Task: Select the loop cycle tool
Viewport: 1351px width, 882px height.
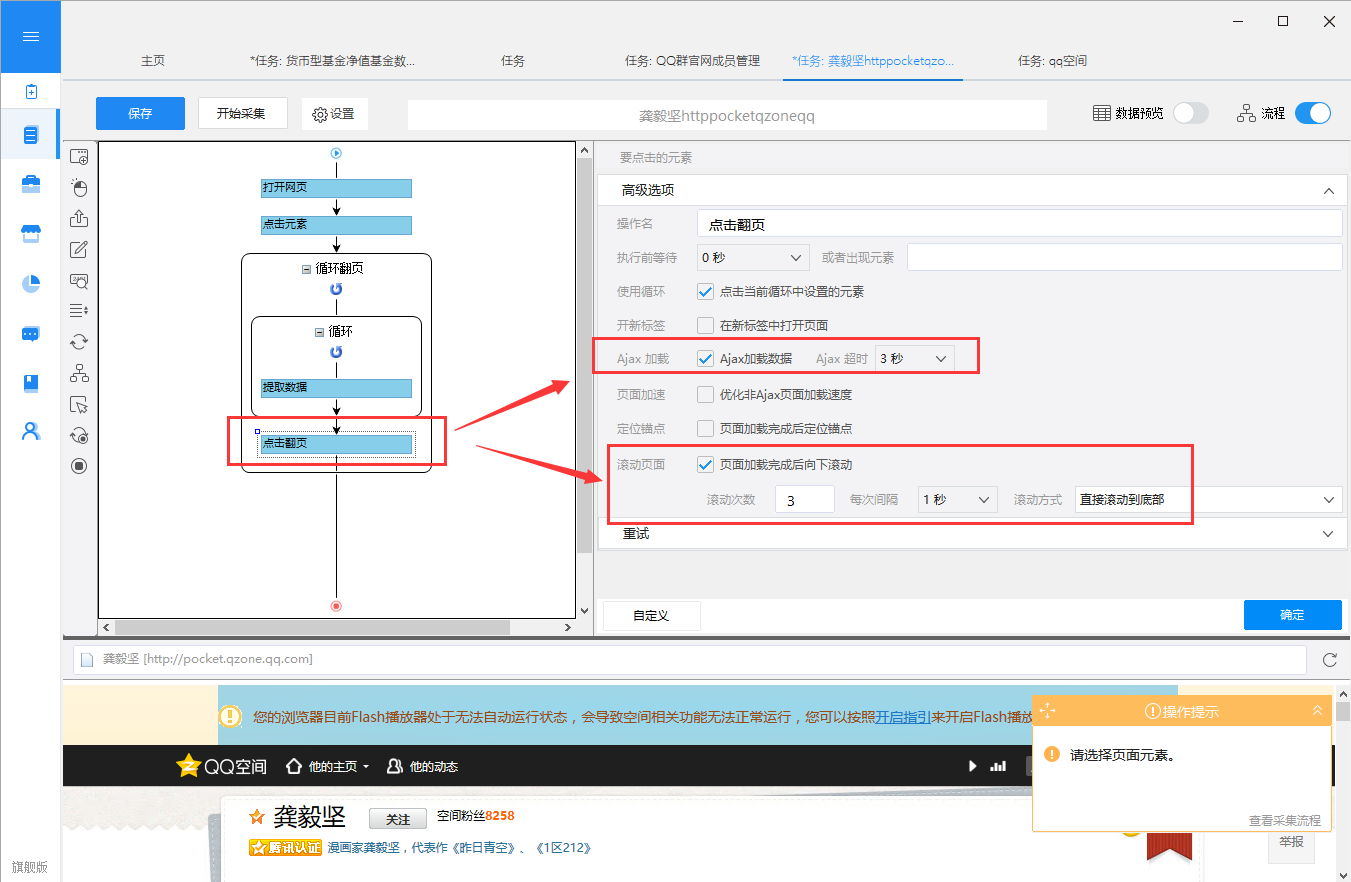Action: tap(79, 342)
